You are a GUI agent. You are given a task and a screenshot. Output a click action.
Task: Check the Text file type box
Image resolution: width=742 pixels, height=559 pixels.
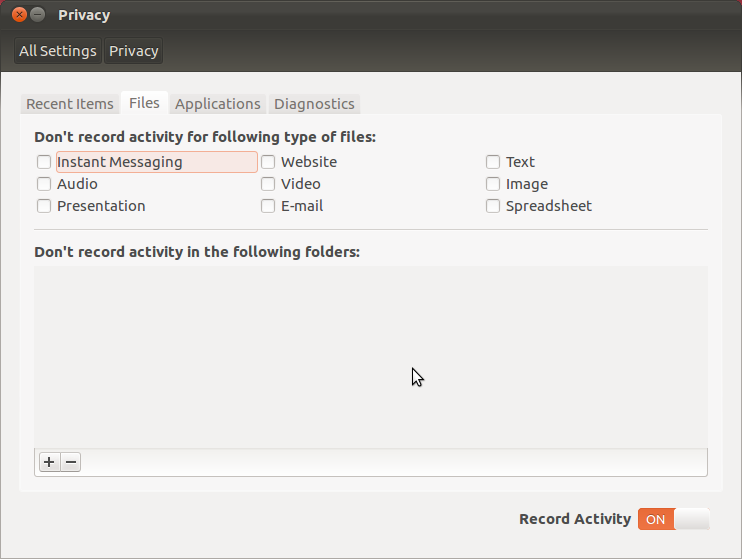(493, 162)
